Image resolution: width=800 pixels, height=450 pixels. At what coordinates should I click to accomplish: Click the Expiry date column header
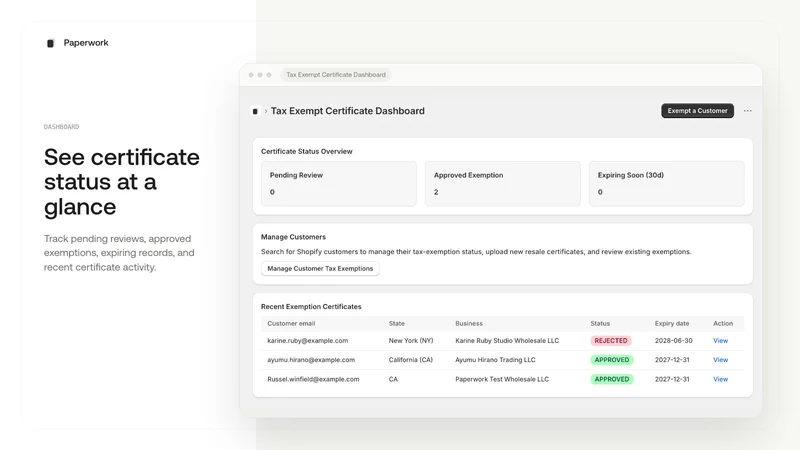pos(672,323)
